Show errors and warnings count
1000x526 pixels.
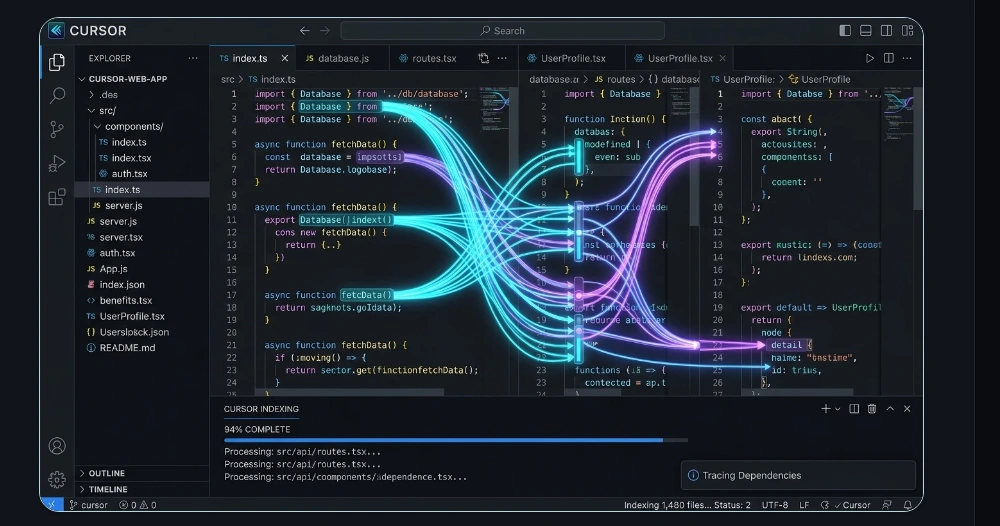138,505
